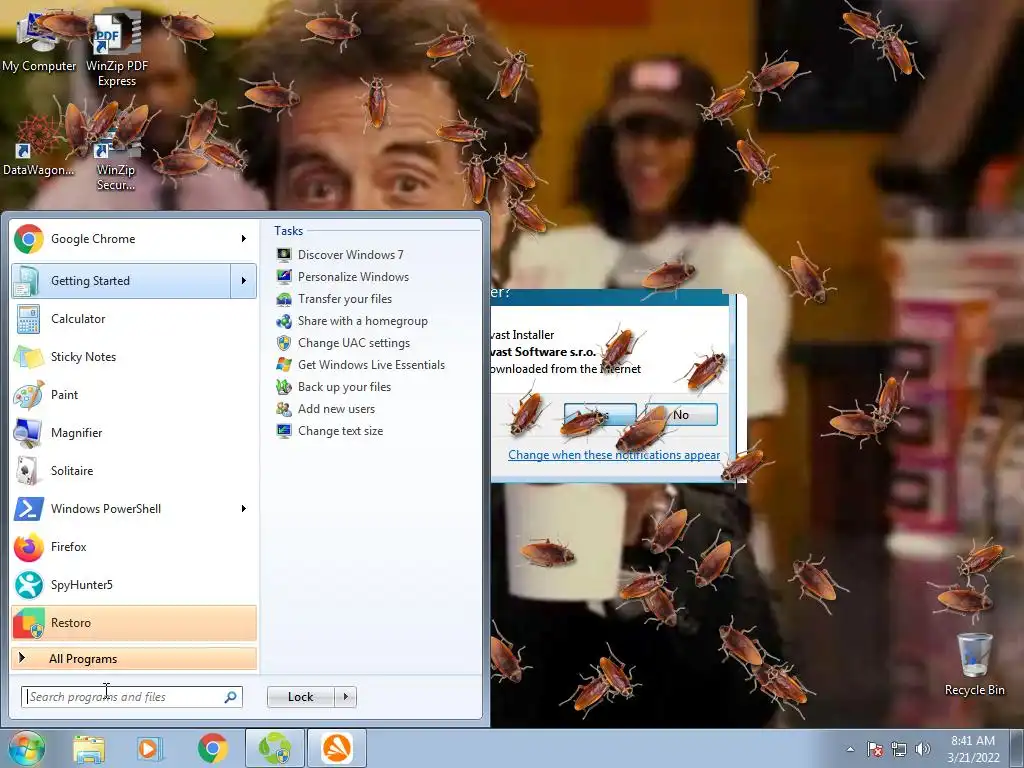The image size is (1024, 768).
Task: Open the Magnifier icon
Action: (27, 432)
